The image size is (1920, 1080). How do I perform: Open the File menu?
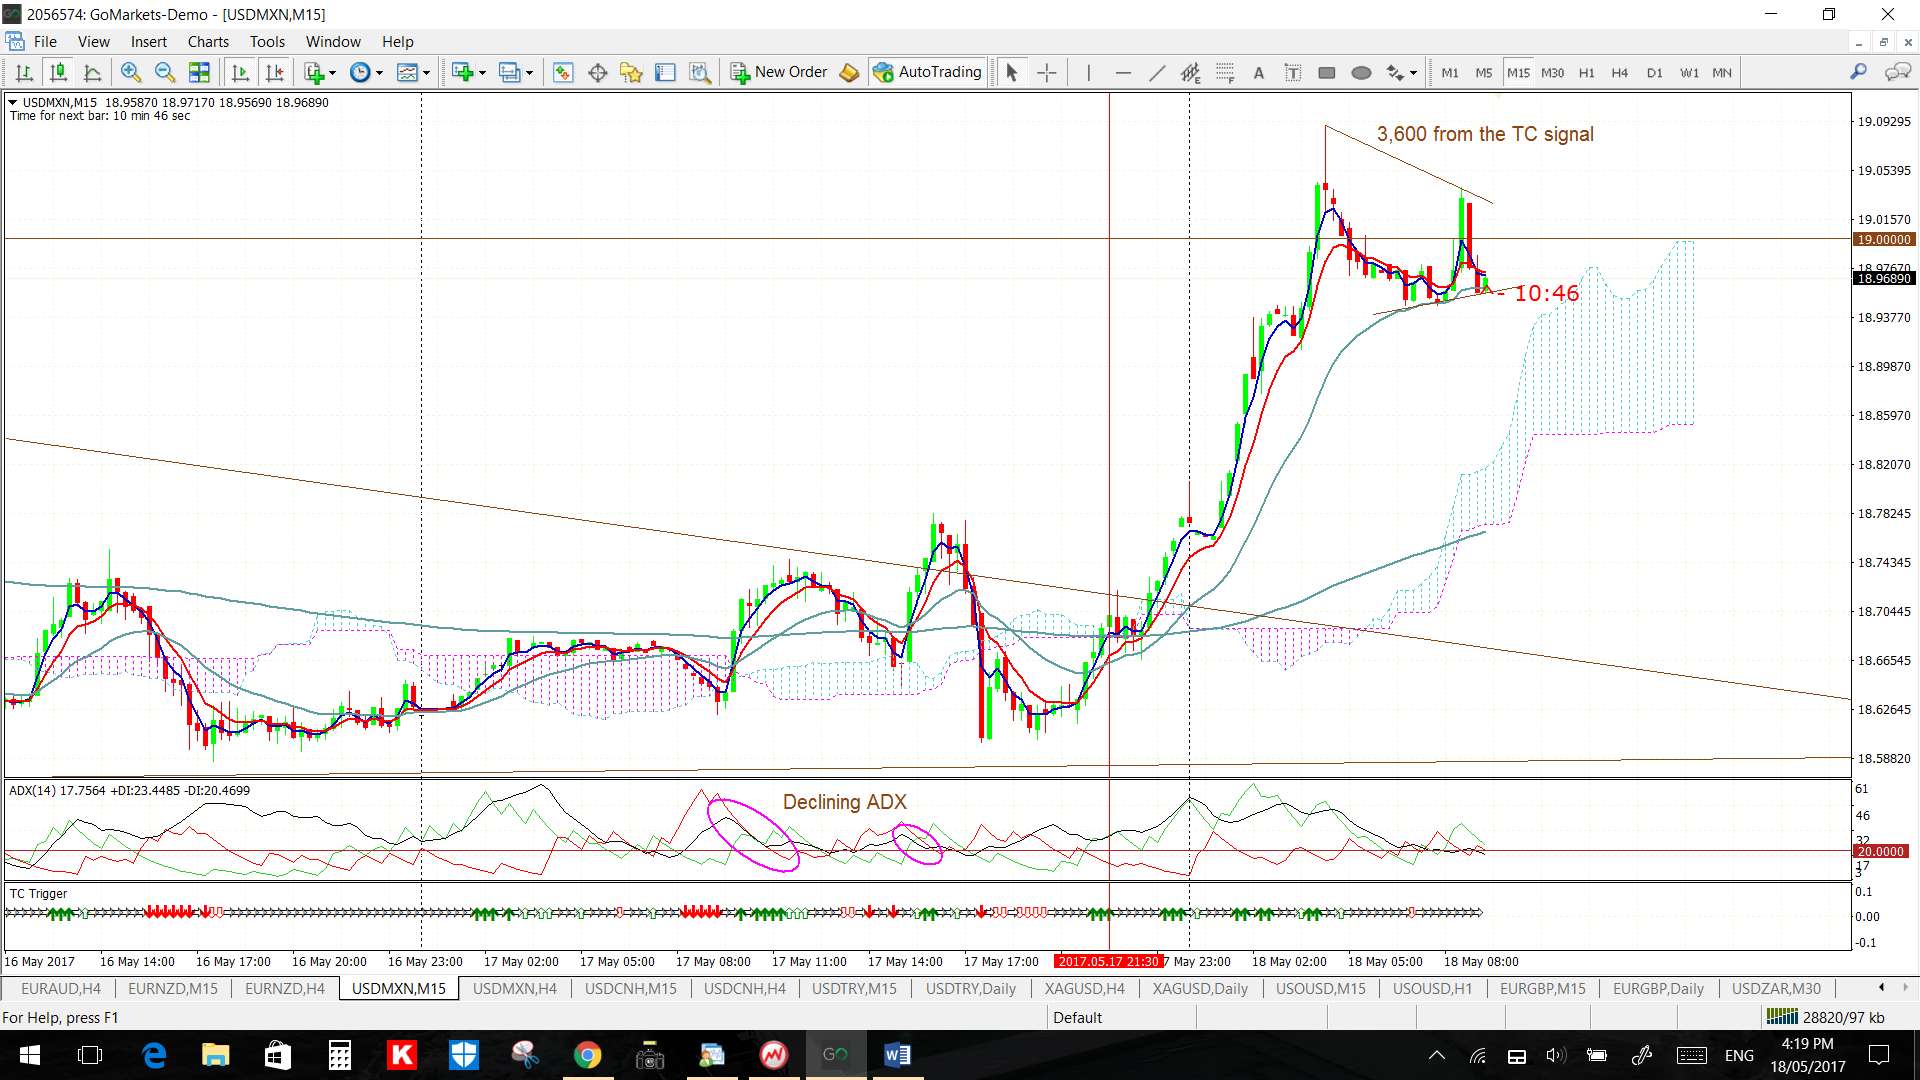click(45, 42)
